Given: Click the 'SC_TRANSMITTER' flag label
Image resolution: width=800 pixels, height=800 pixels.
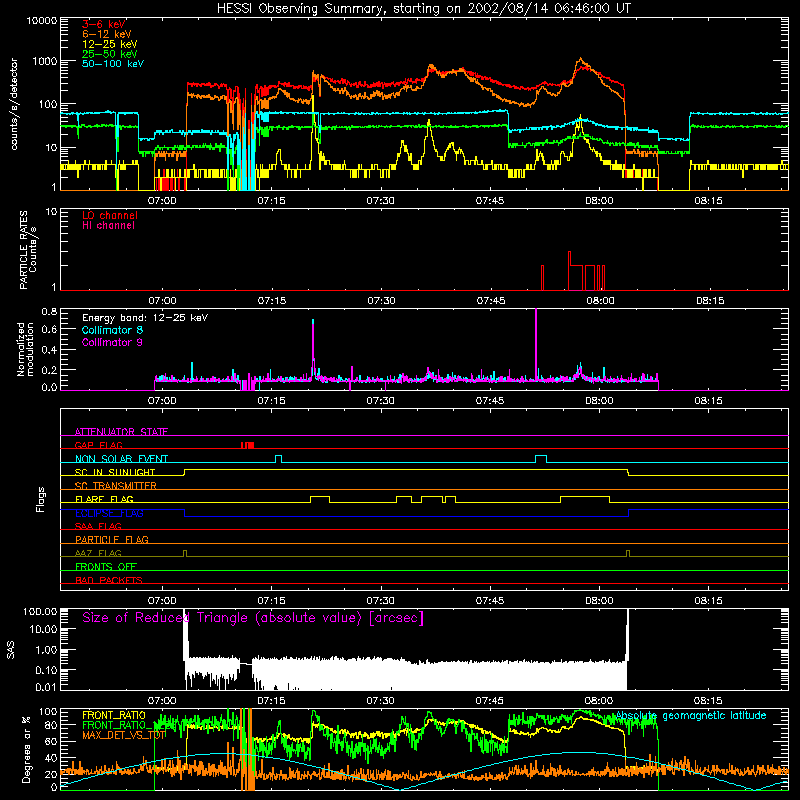Looking at the screenshot, I should pos(116,486).
